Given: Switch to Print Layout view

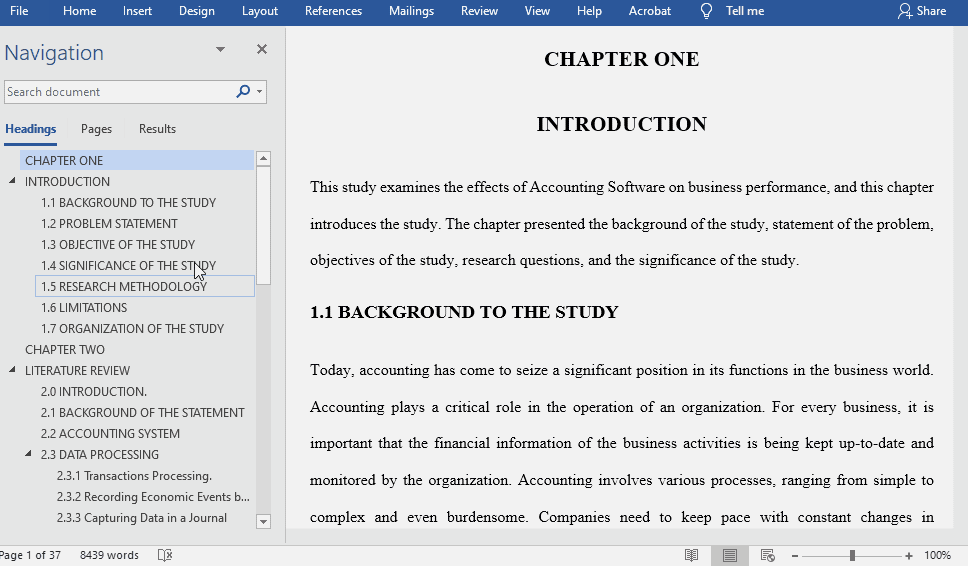Looking at the screenshot, I should pyautogui.click(x=730, y=556).
